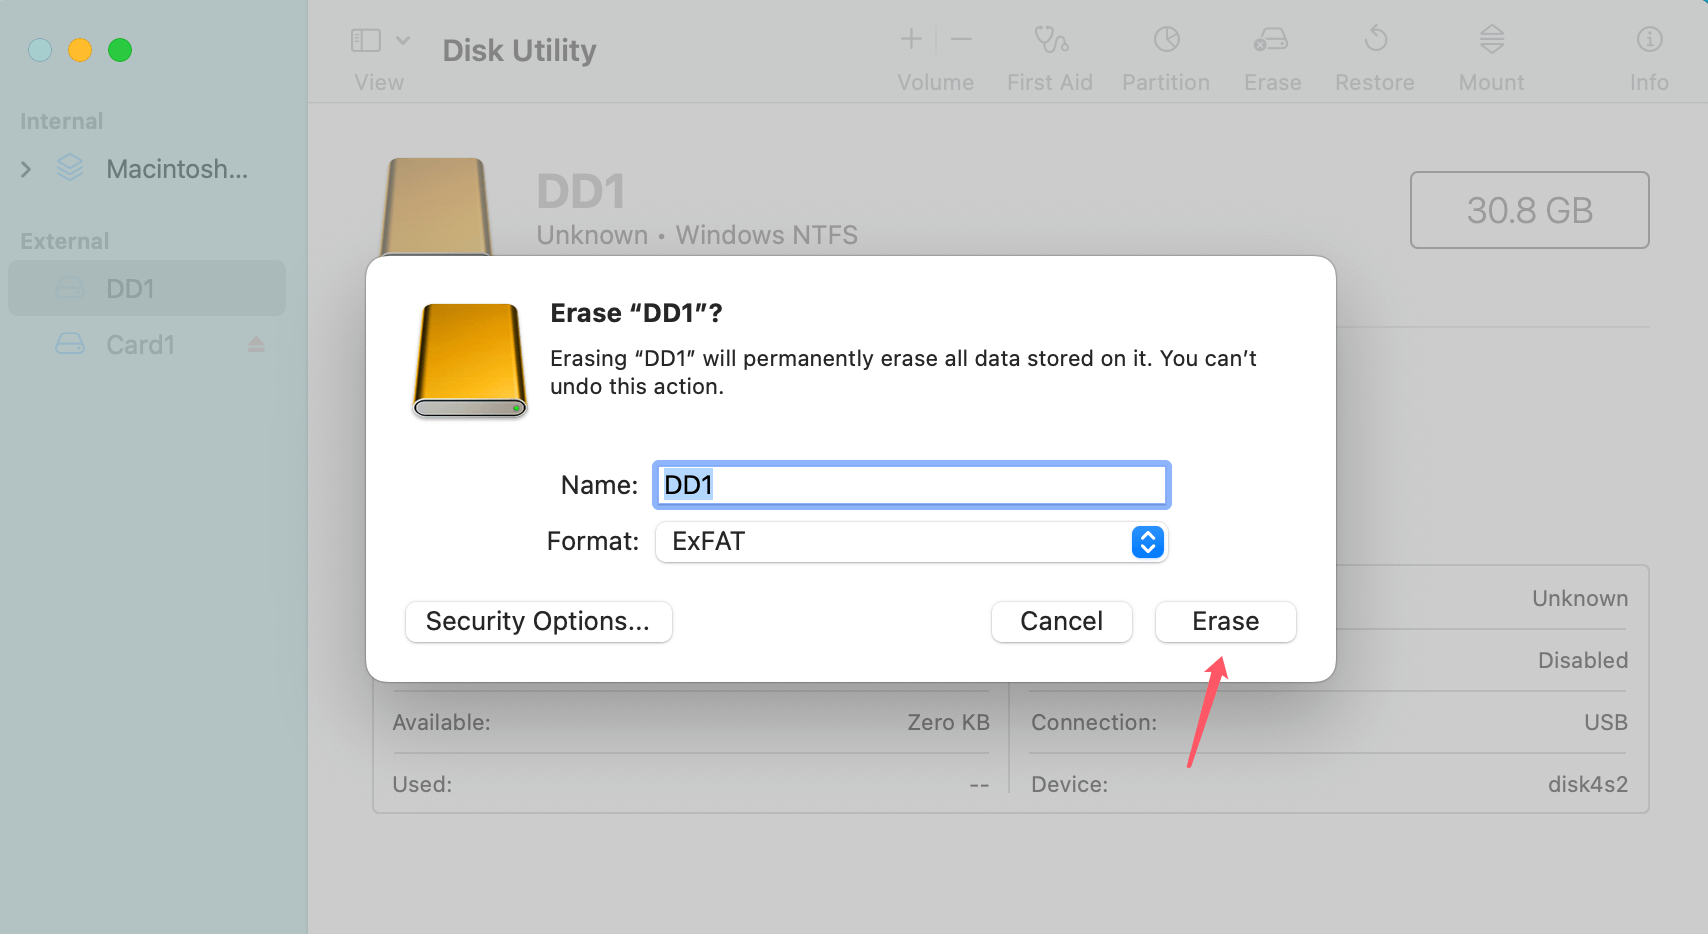
Task: Click the yellow minimize traffic light
Action: tap(80, 49)
